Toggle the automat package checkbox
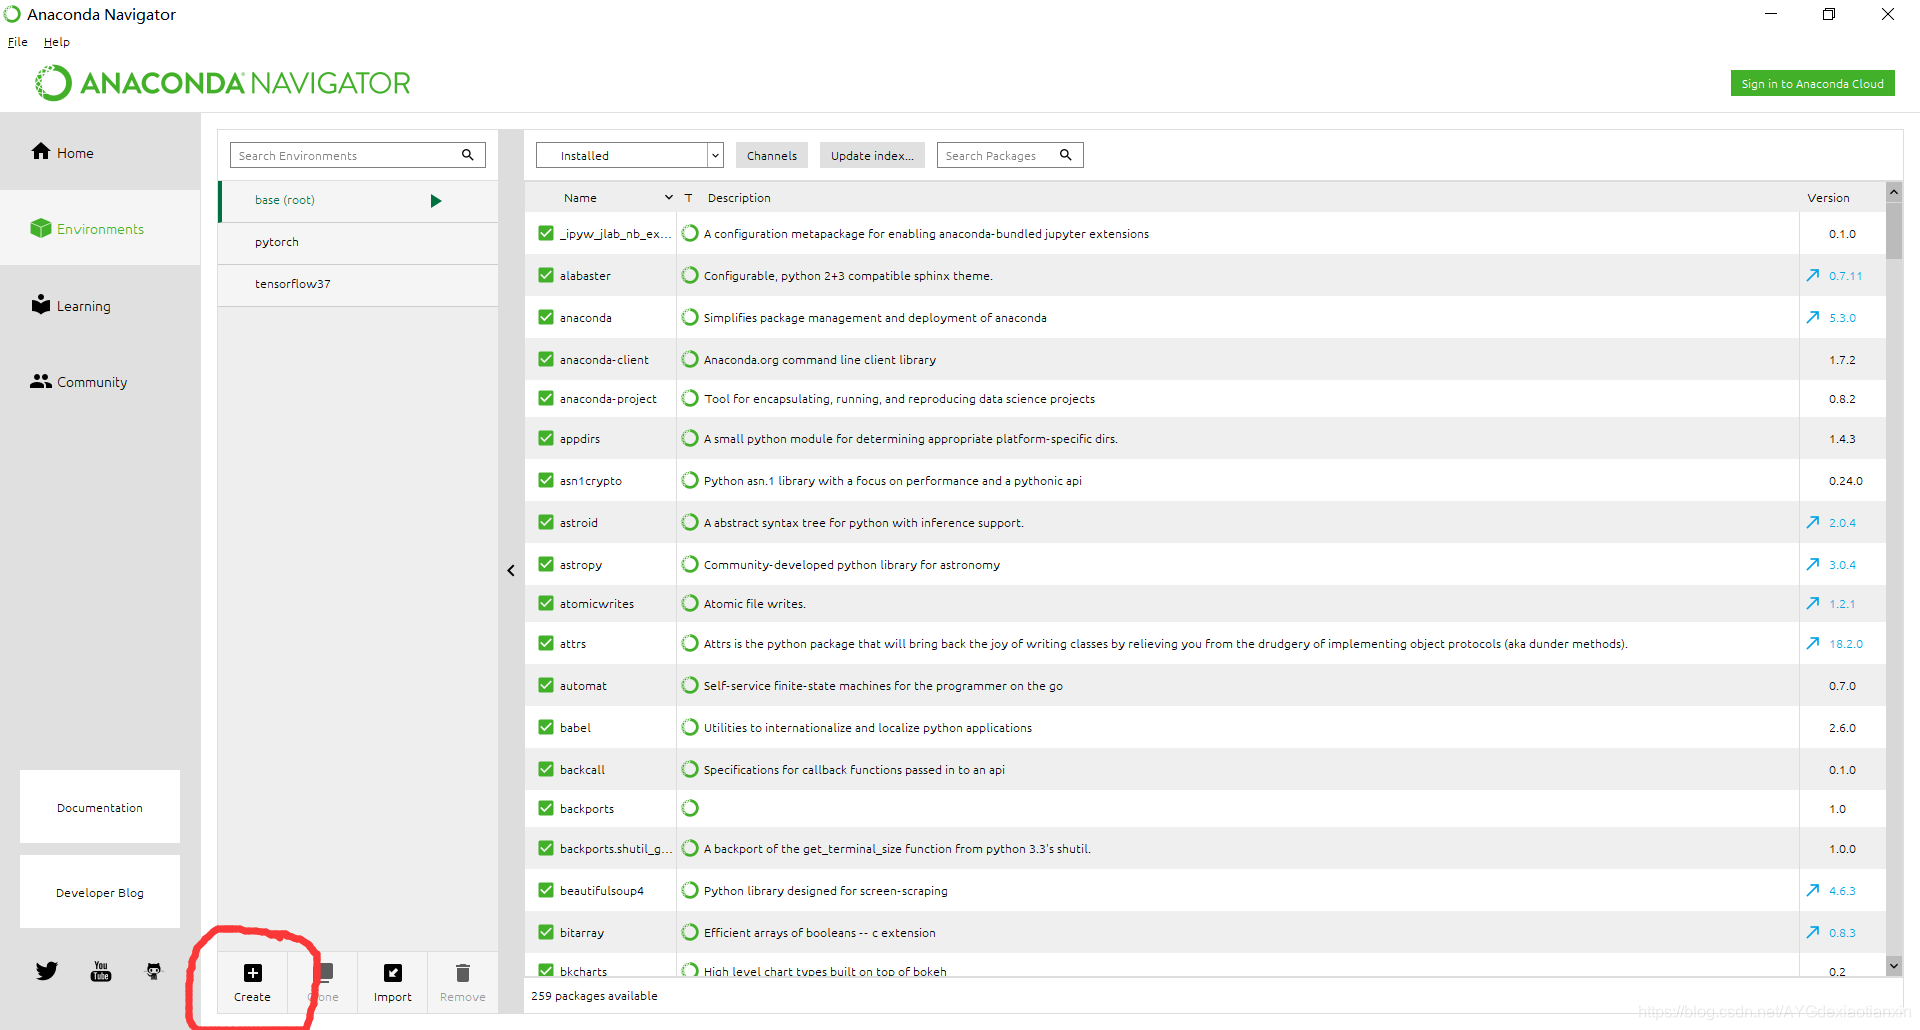 pyautogui.click(x=546, y=685)
